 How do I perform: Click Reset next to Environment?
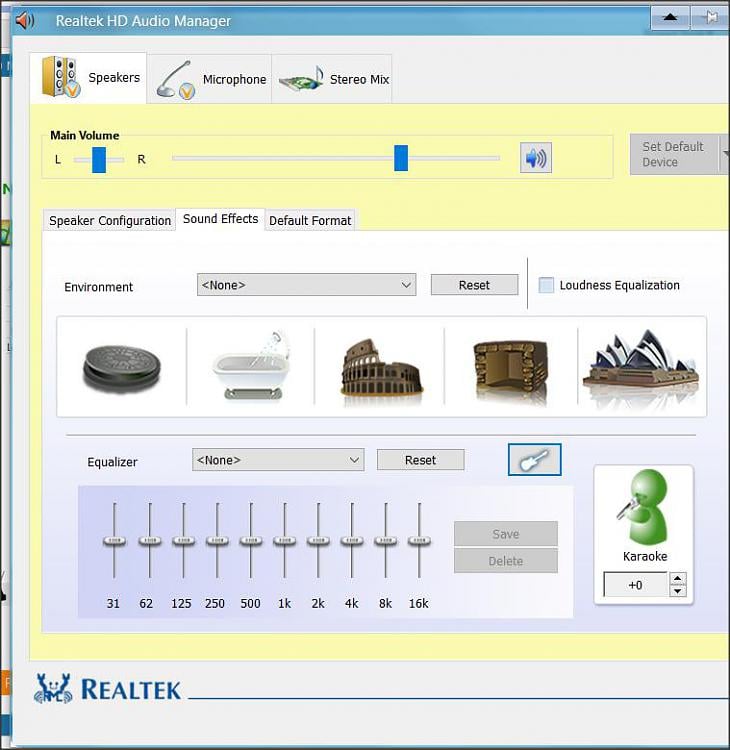474,285
